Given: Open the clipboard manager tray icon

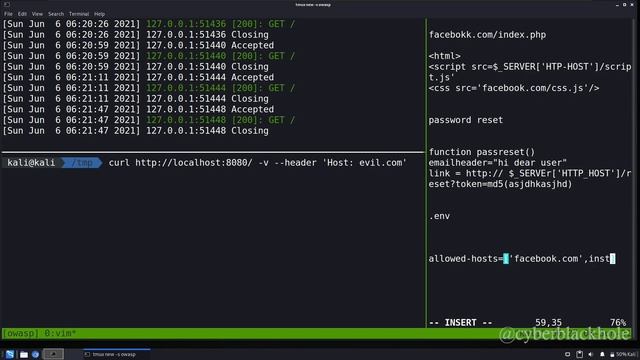Looking at the screenshot, I should point(579,354).
